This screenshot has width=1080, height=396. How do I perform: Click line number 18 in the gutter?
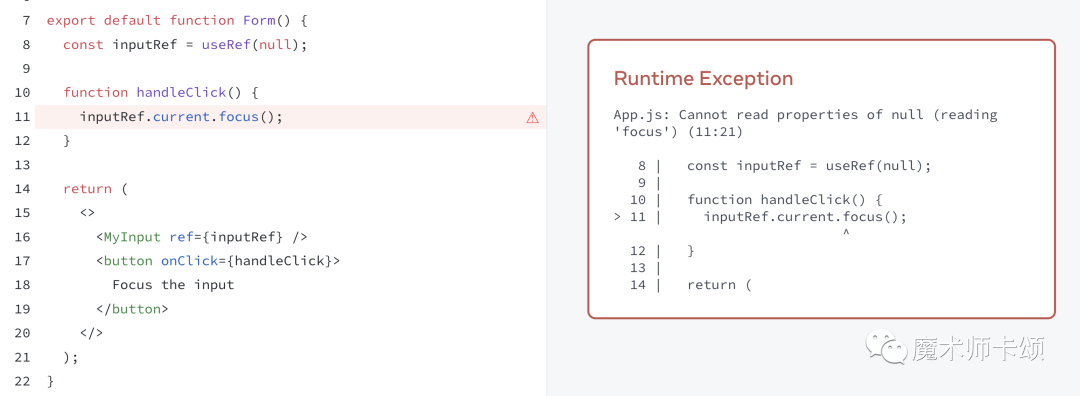click(x=22, y=284)
